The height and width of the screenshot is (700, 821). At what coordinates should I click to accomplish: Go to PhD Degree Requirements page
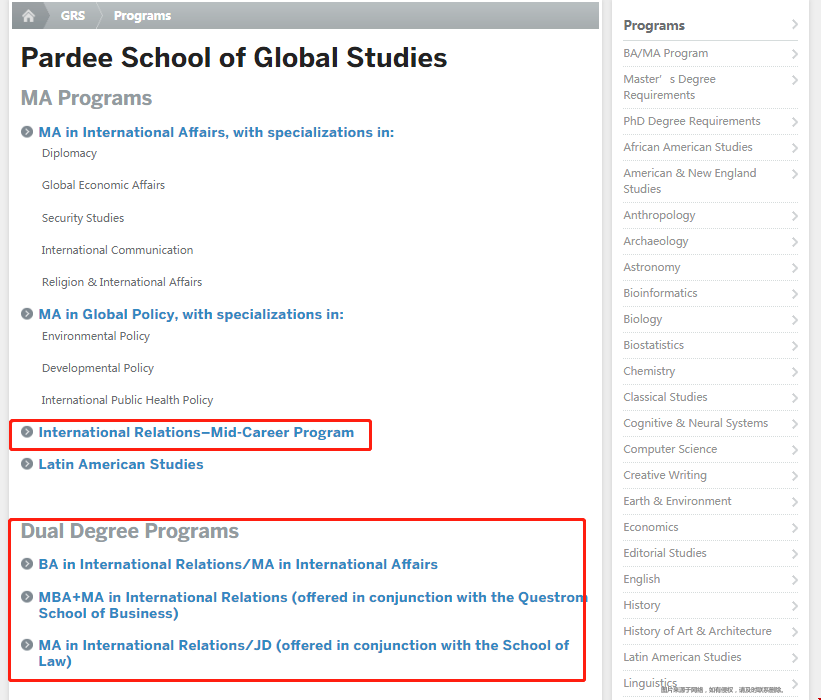tap(691, 121)
